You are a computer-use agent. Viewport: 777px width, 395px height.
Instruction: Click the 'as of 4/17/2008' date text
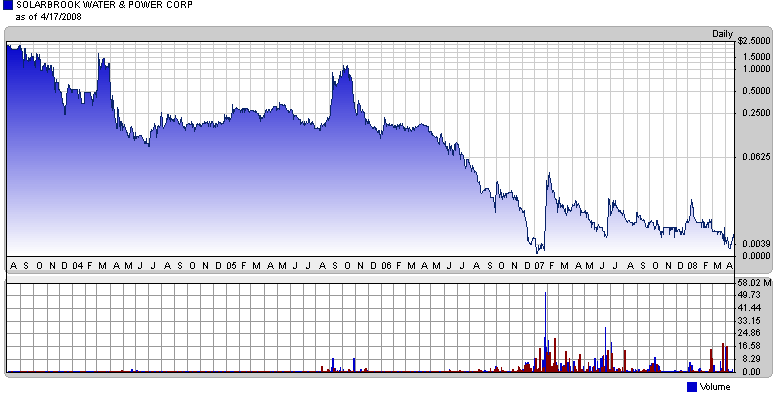pyautogui.click(x=49, y=16)
